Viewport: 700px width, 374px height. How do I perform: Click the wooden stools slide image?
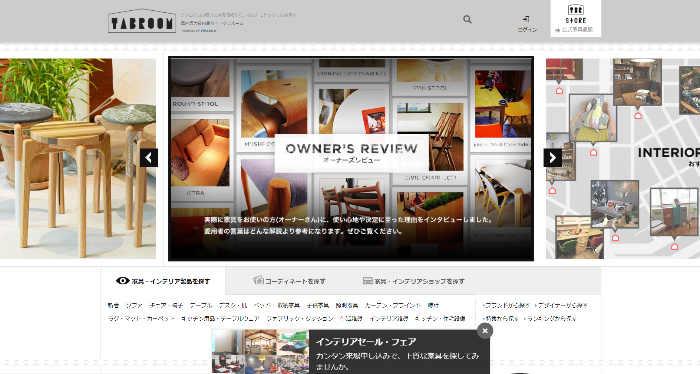(78, 158)
